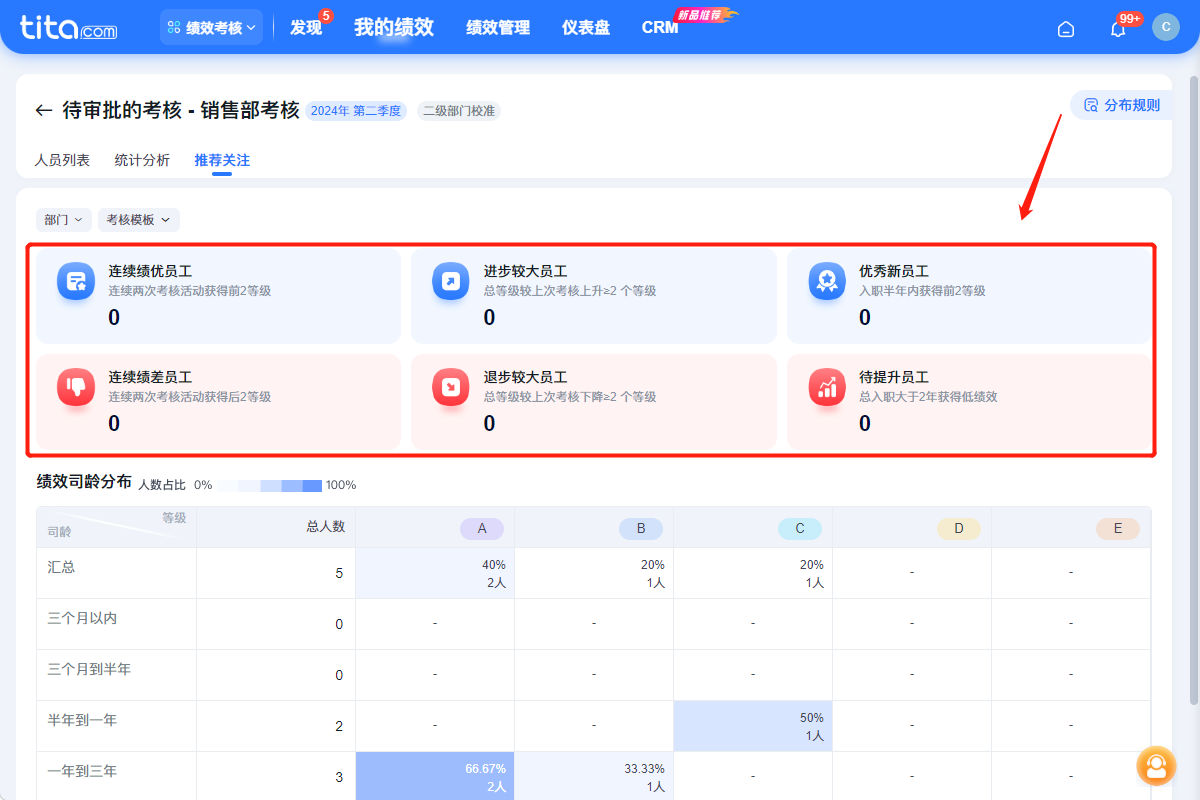The width and height of the screenshot is (1200, 800).
Task: Click the 进步较大员工 arrow icon
Action: coord(451,281)
